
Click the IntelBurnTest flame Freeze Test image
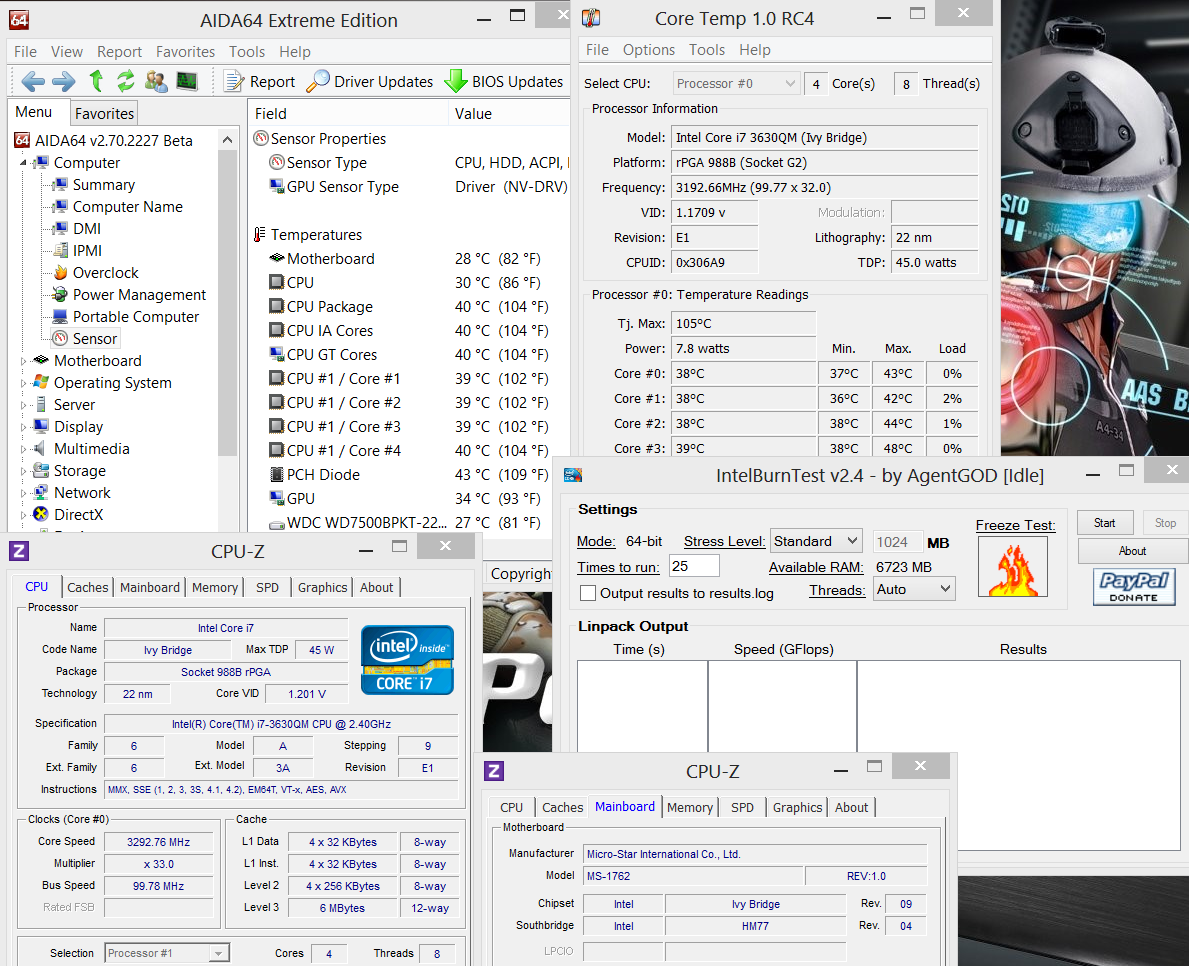(1012, 567)
